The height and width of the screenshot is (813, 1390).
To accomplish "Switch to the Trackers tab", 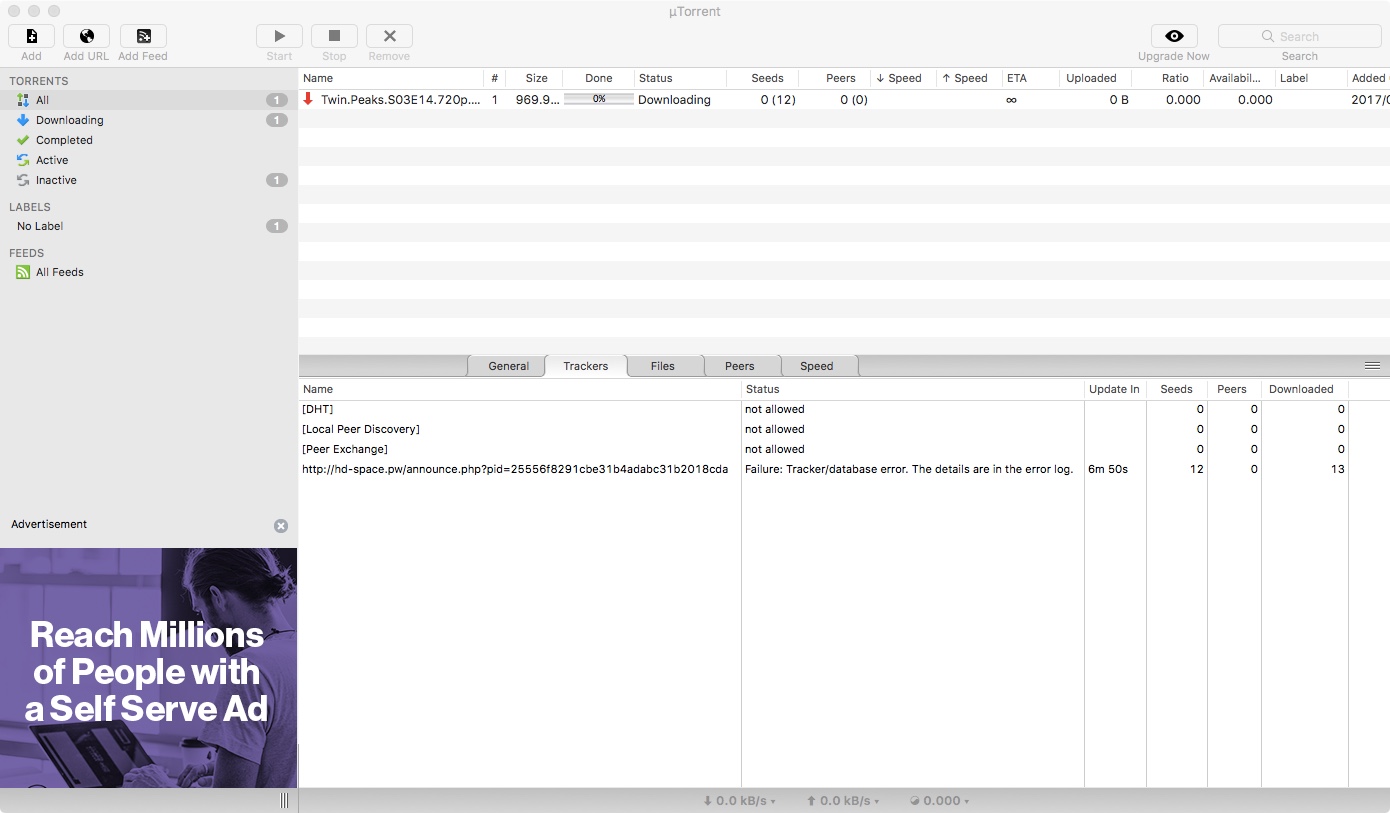I will coord(586,366).
